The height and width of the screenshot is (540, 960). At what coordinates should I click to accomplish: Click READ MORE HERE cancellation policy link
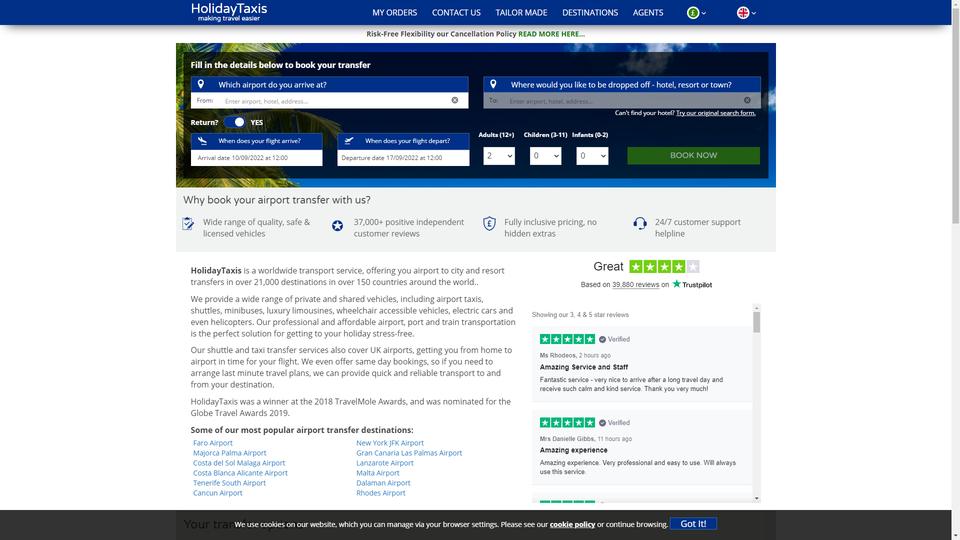pyautogui.click(x=551, y=34)
